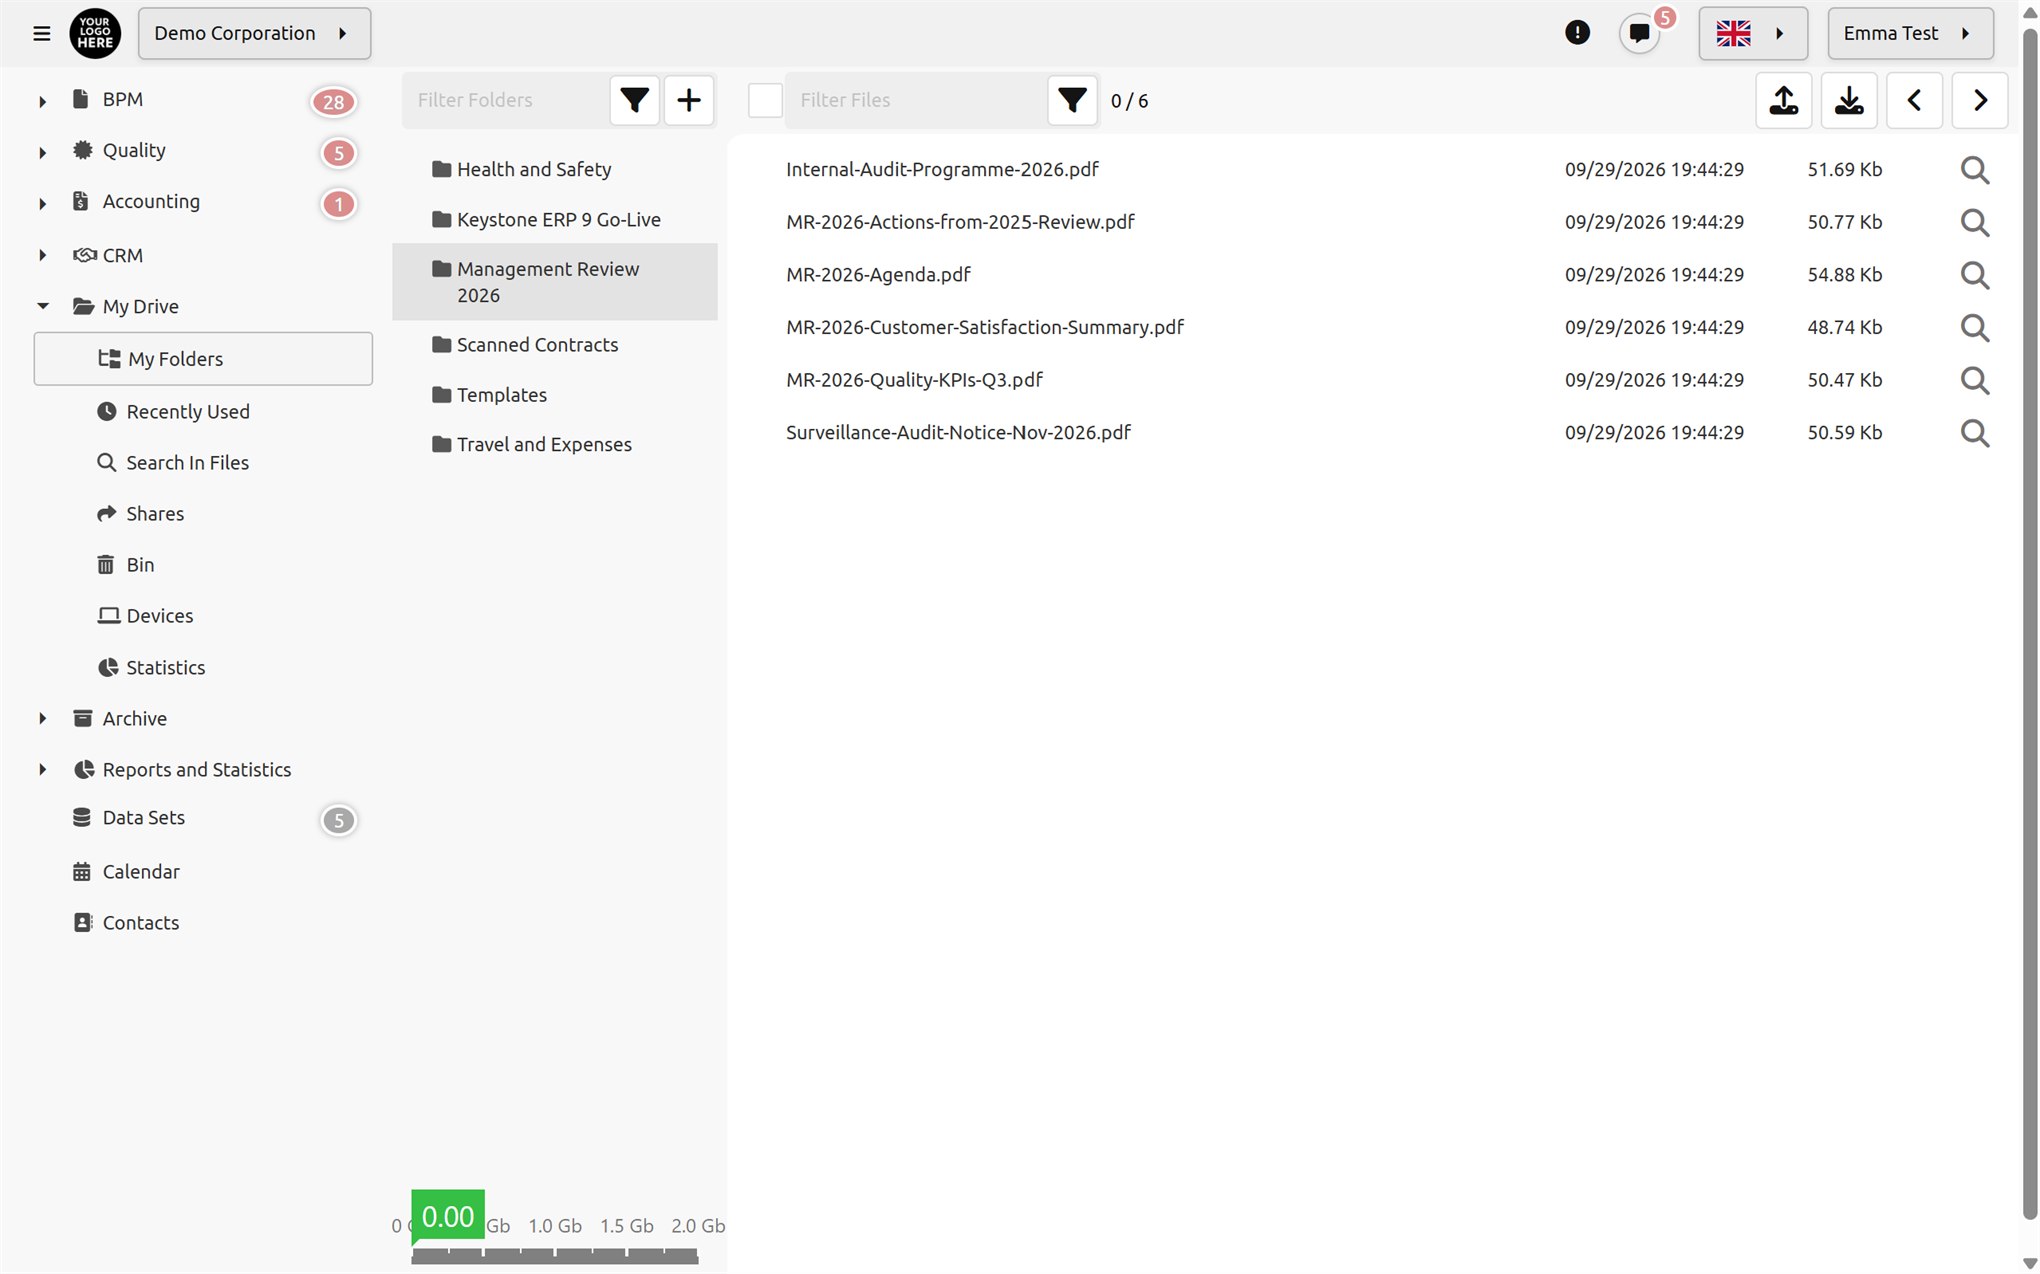
Task: Tick the select-all files checkbox
Action: click(x=765, y=100)
